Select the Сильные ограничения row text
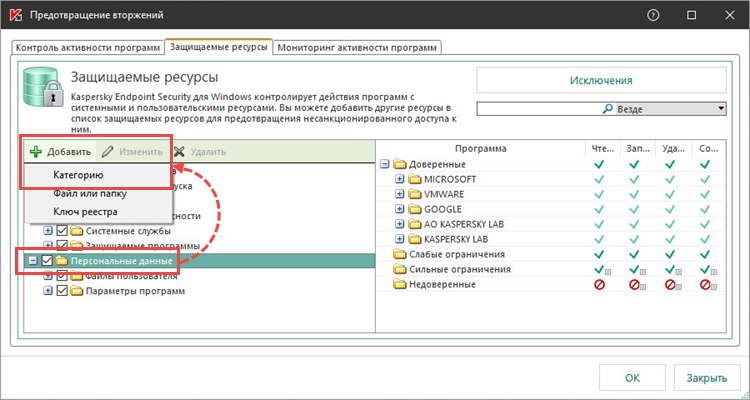Screen dimensions: 750x400 coord(460,269)
